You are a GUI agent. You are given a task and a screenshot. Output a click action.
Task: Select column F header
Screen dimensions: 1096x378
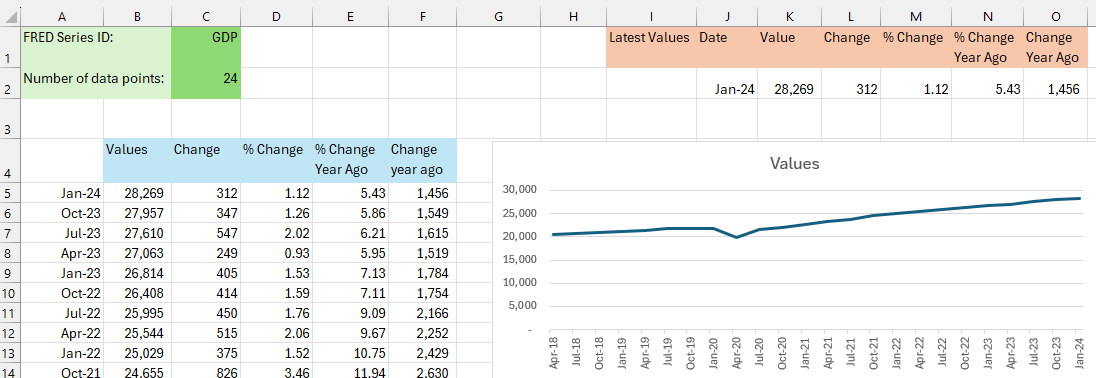point(422,17)
